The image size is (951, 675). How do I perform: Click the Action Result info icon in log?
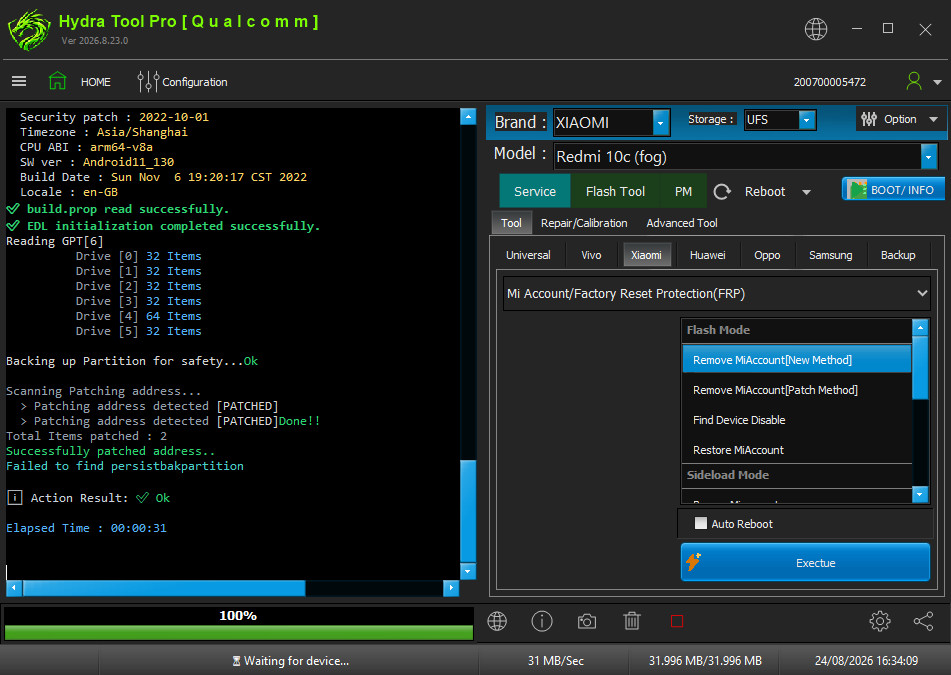(15, 498)
